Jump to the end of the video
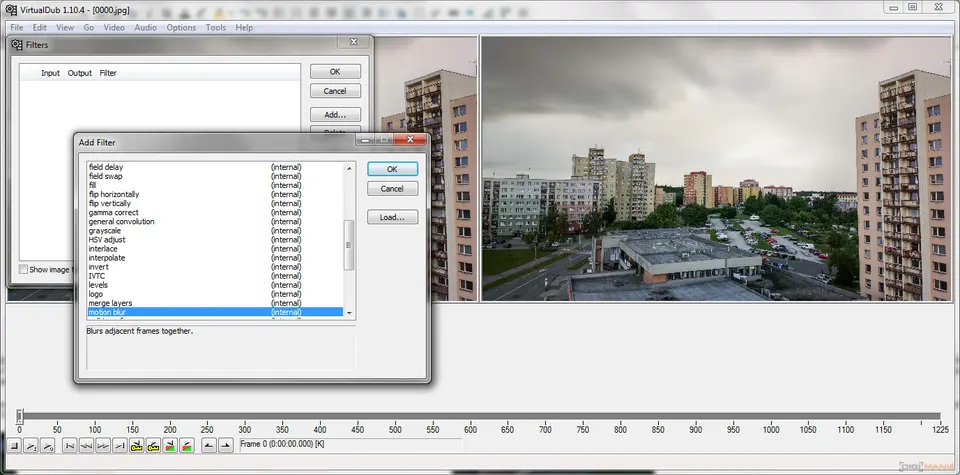The width and height of the screenshot is (960, 475). pos(120,445)
